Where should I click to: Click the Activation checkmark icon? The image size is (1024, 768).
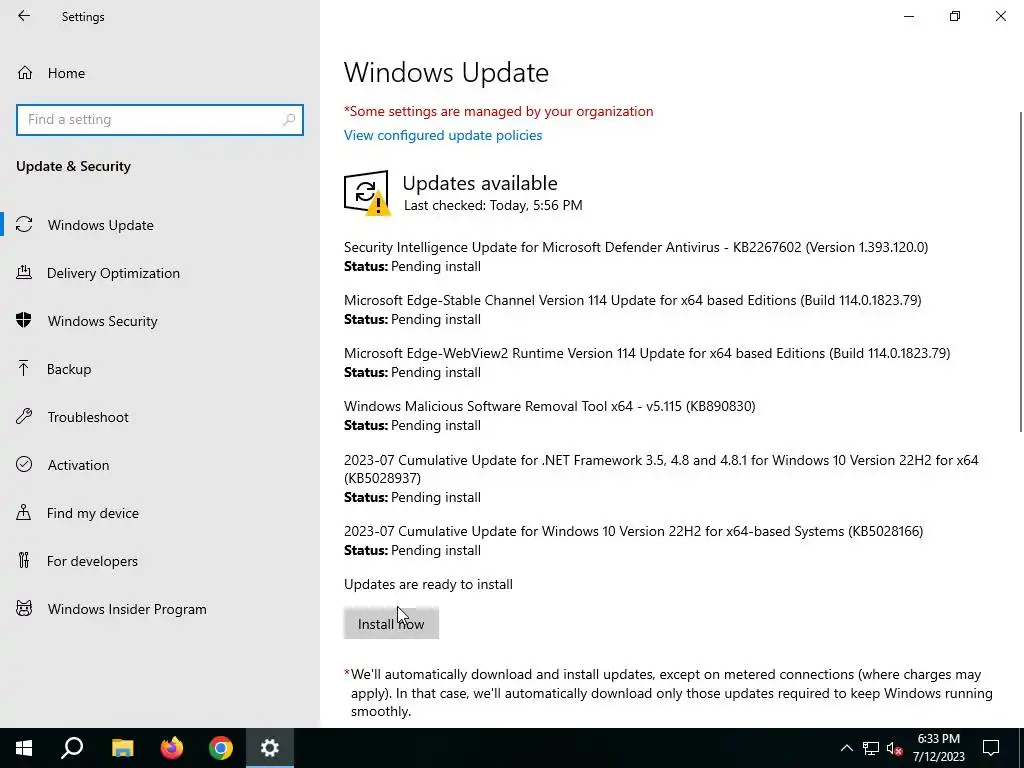(24, 464)
